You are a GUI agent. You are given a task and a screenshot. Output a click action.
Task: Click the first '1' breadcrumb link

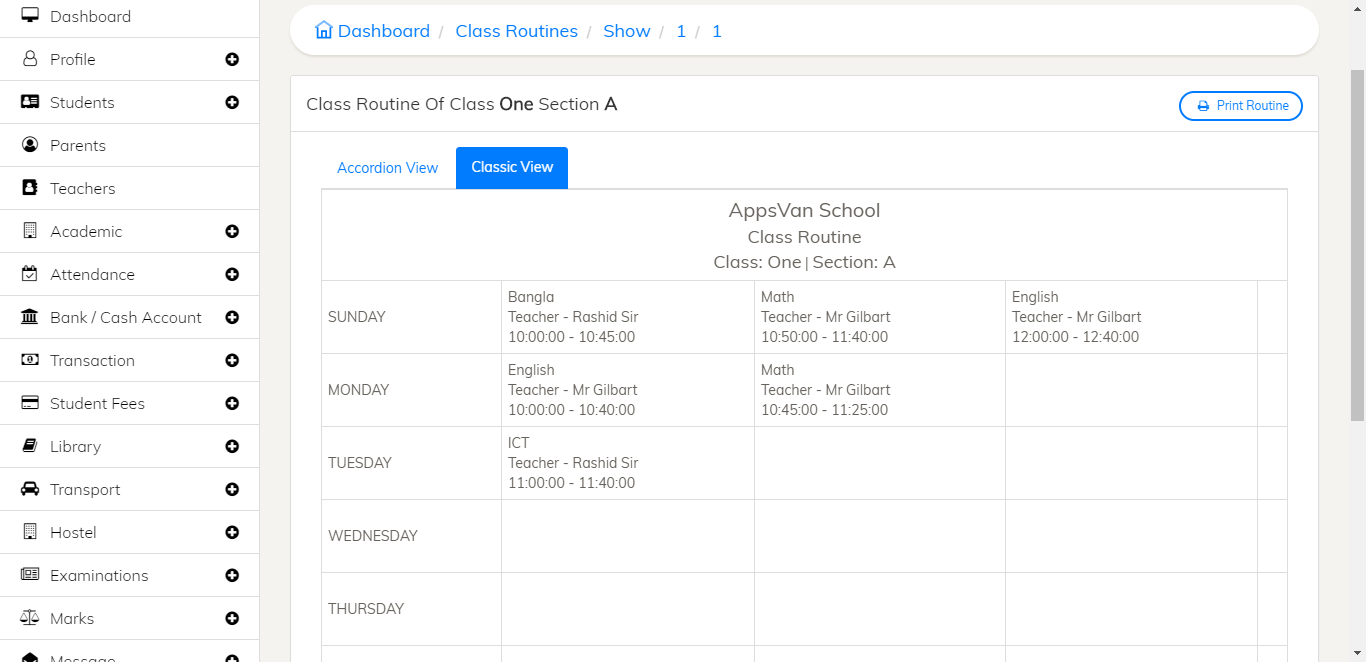pos(681,31)
